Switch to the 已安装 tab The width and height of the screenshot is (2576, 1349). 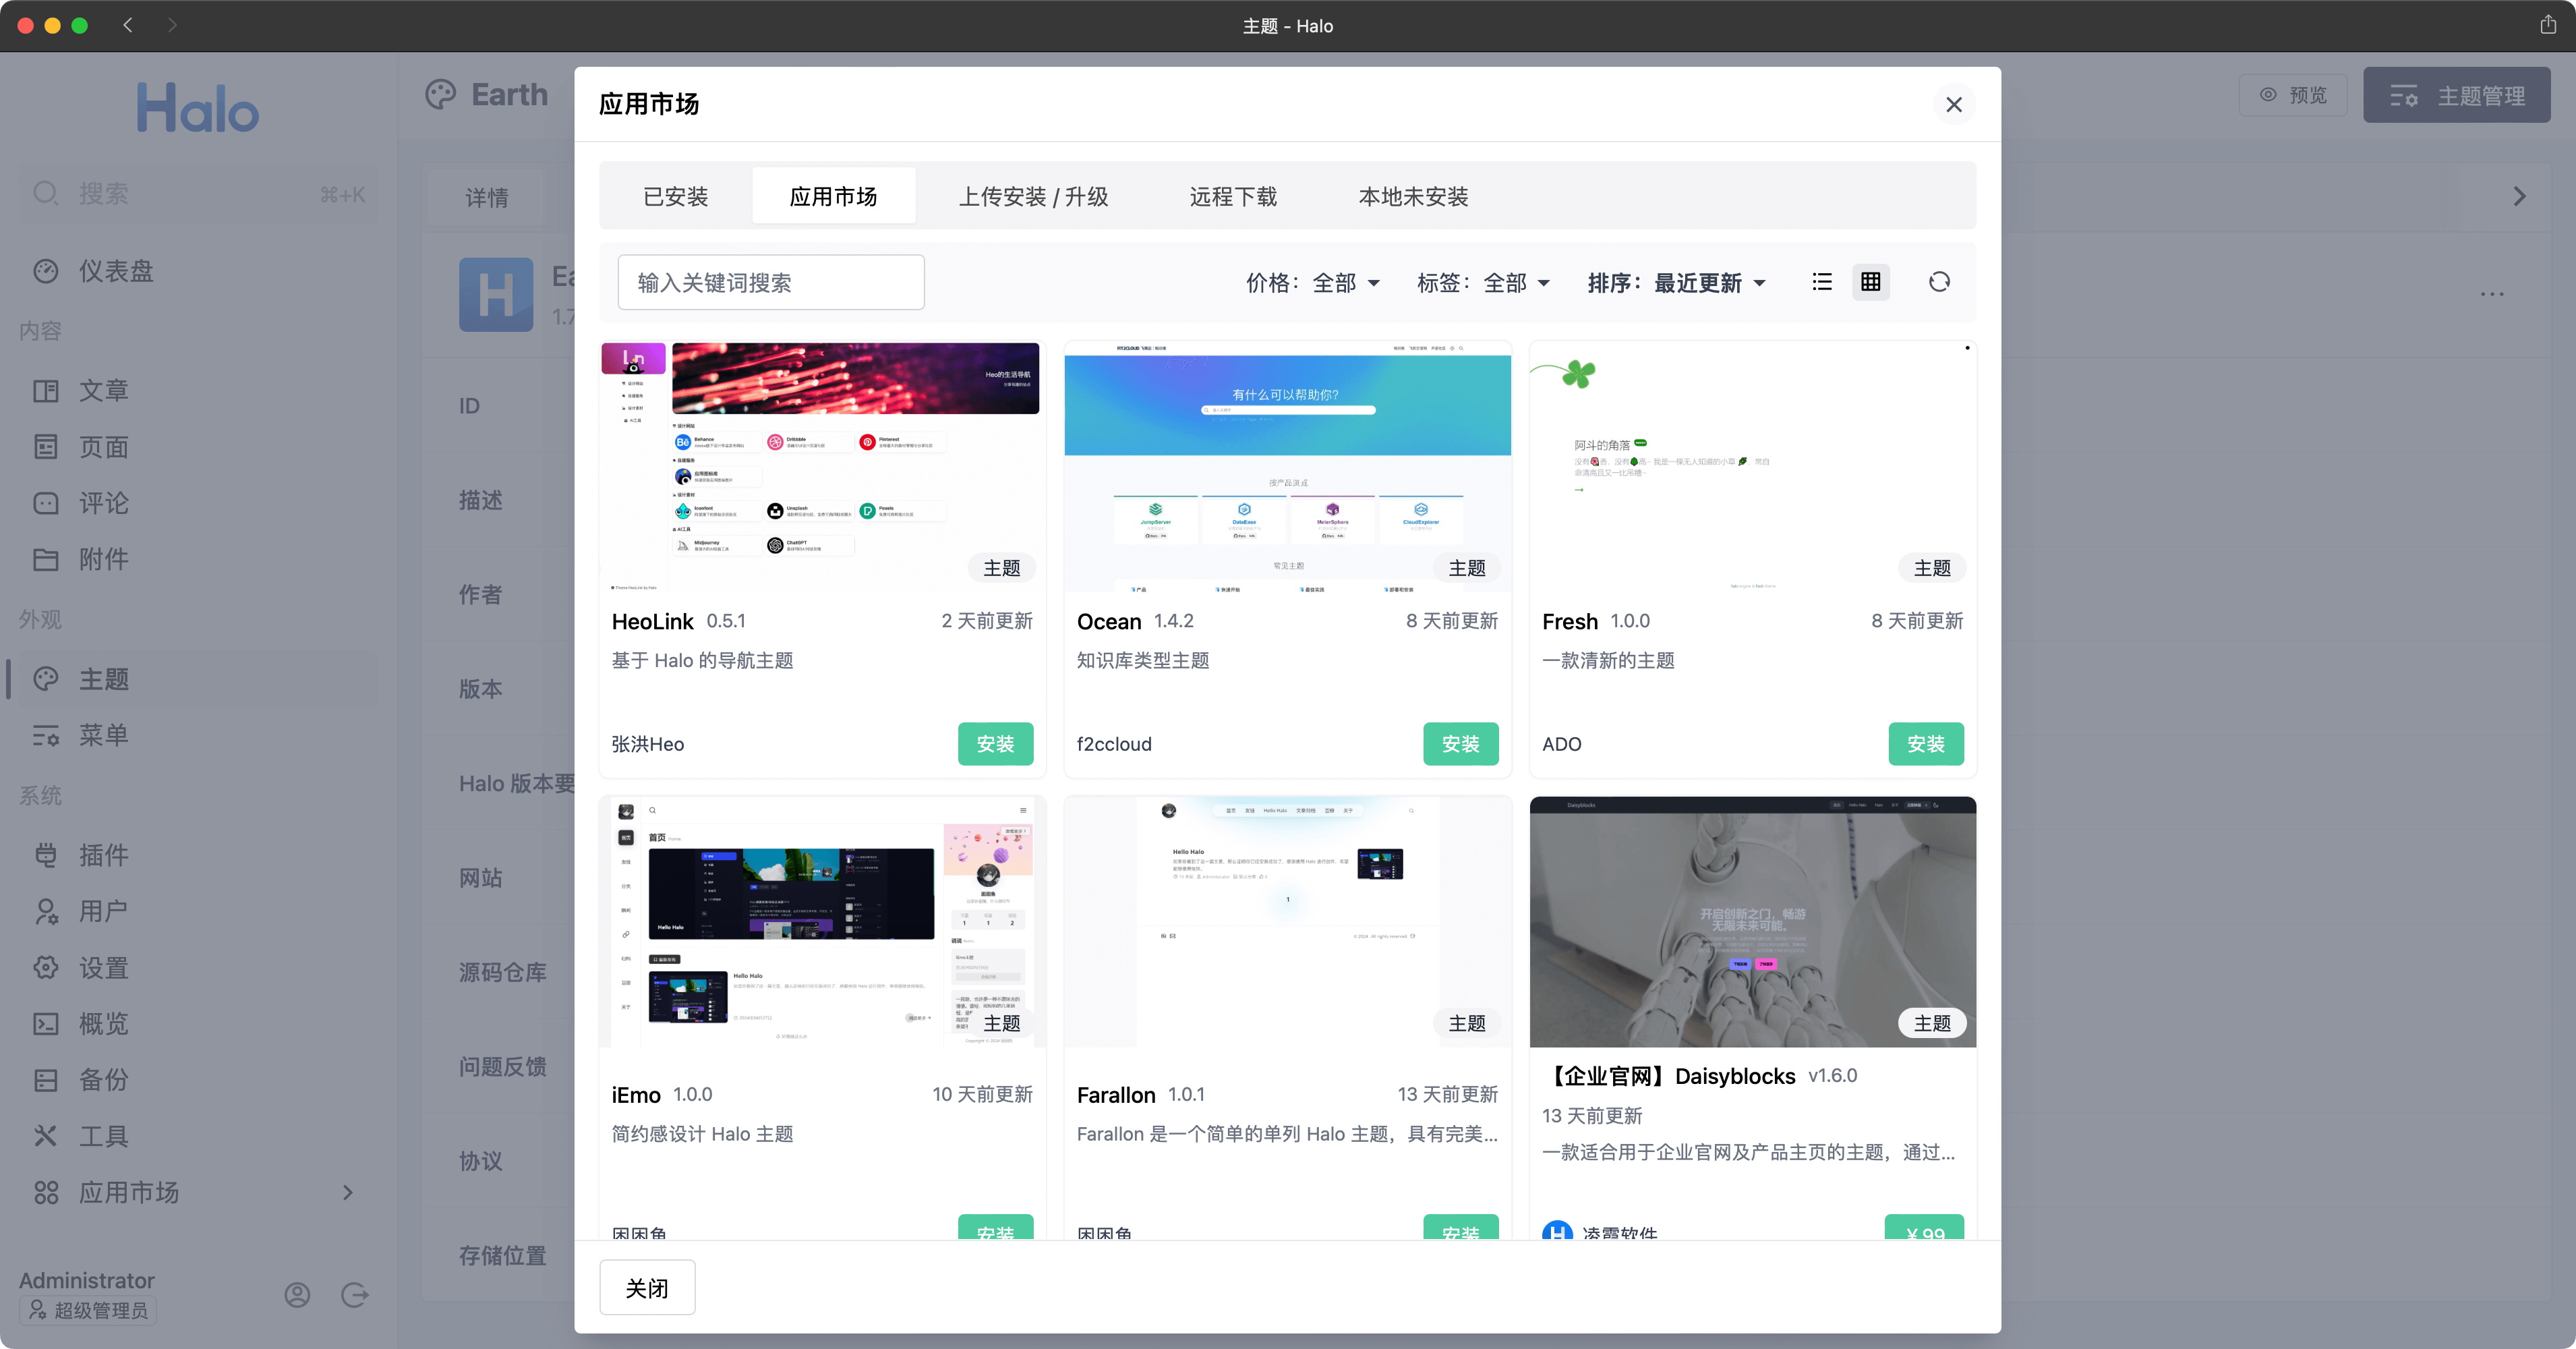coord(675,196)
